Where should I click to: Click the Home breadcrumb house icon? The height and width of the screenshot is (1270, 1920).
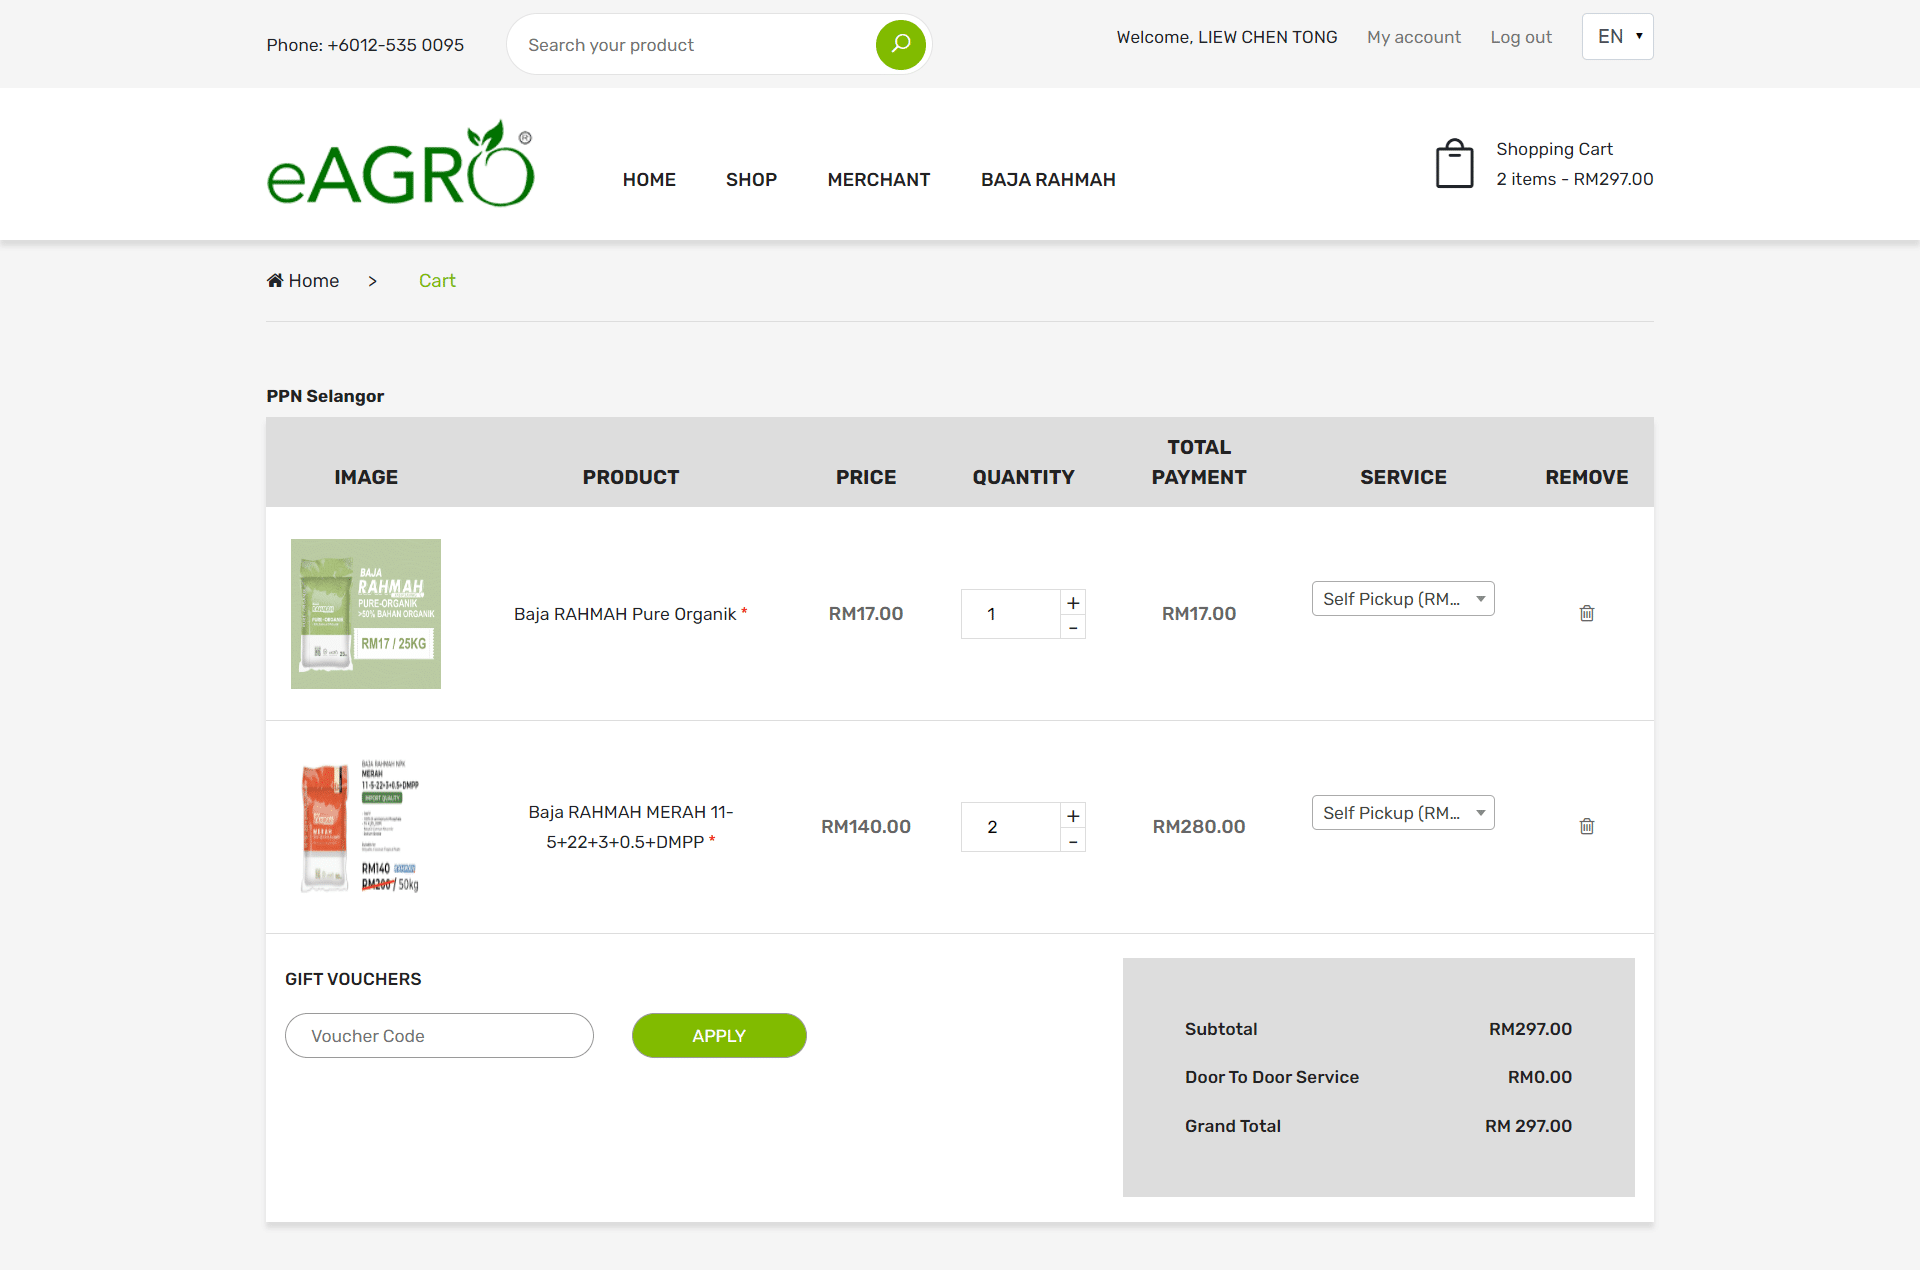click(275, 280)
